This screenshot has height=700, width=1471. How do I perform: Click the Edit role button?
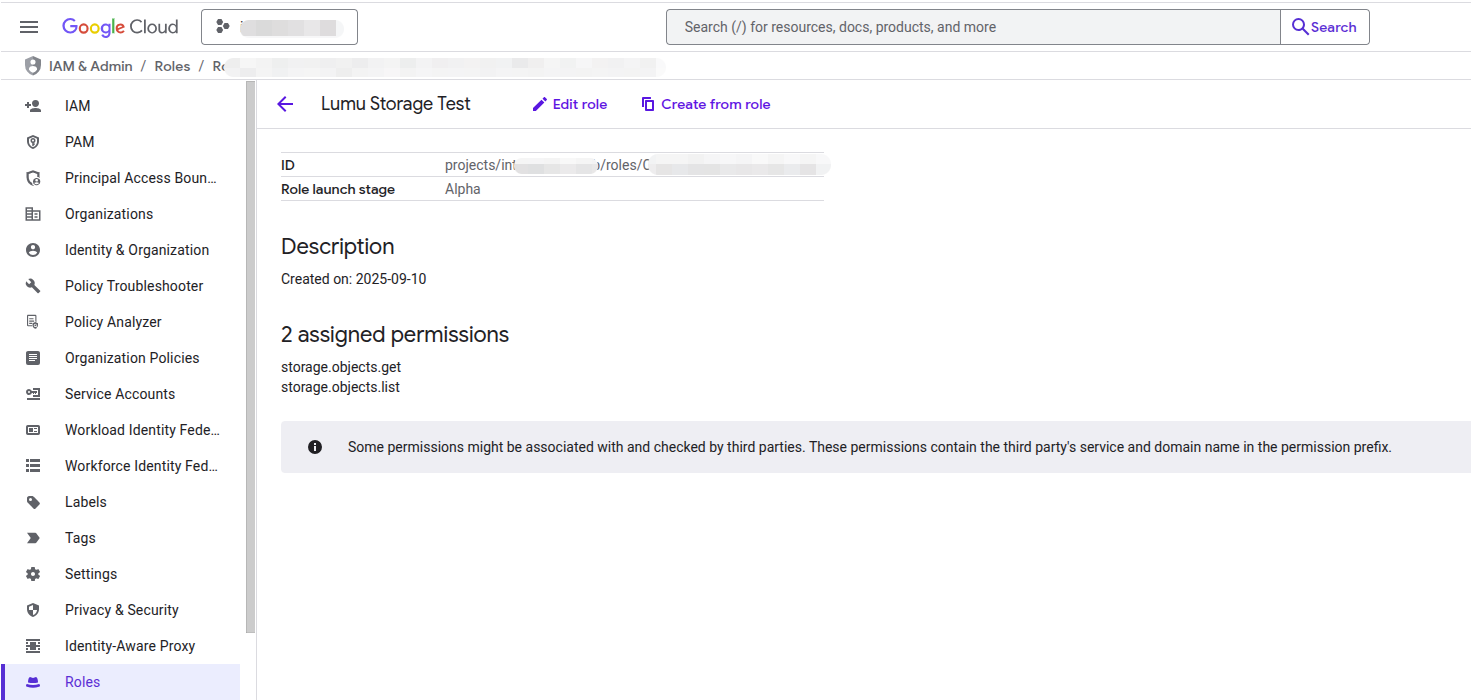tap(569, 104)
